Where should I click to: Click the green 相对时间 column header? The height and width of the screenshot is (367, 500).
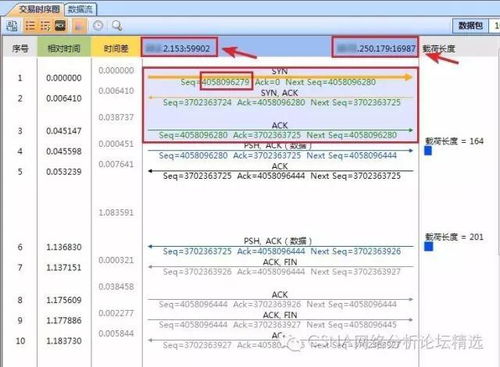[x=64, y=49]
